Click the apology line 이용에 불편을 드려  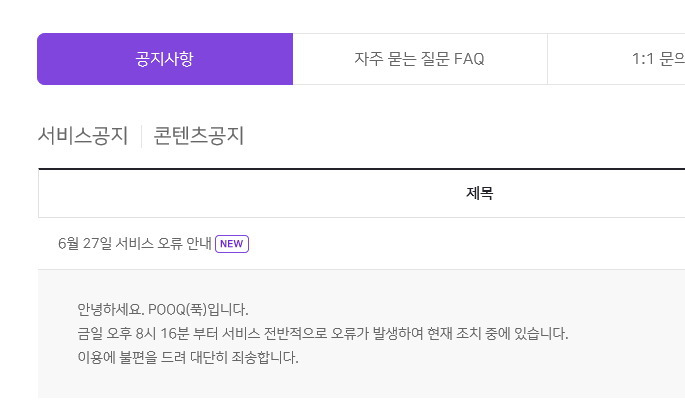[x=188, y=358]
